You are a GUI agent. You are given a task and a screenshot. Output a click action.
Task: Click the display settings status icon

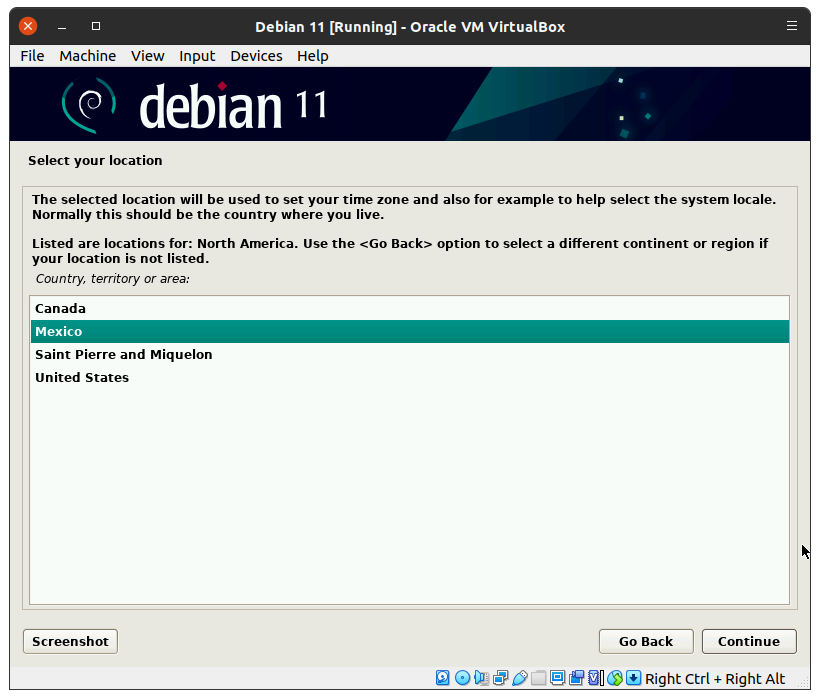pos(557,678)
